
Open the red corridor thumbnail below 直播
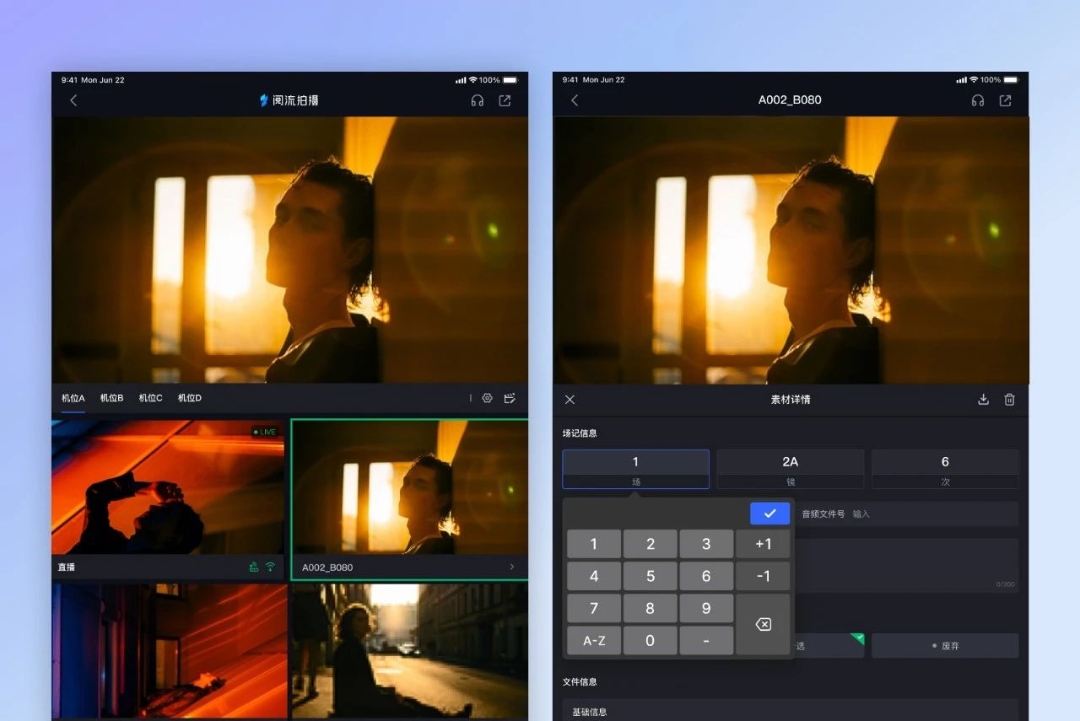point(169,651)
